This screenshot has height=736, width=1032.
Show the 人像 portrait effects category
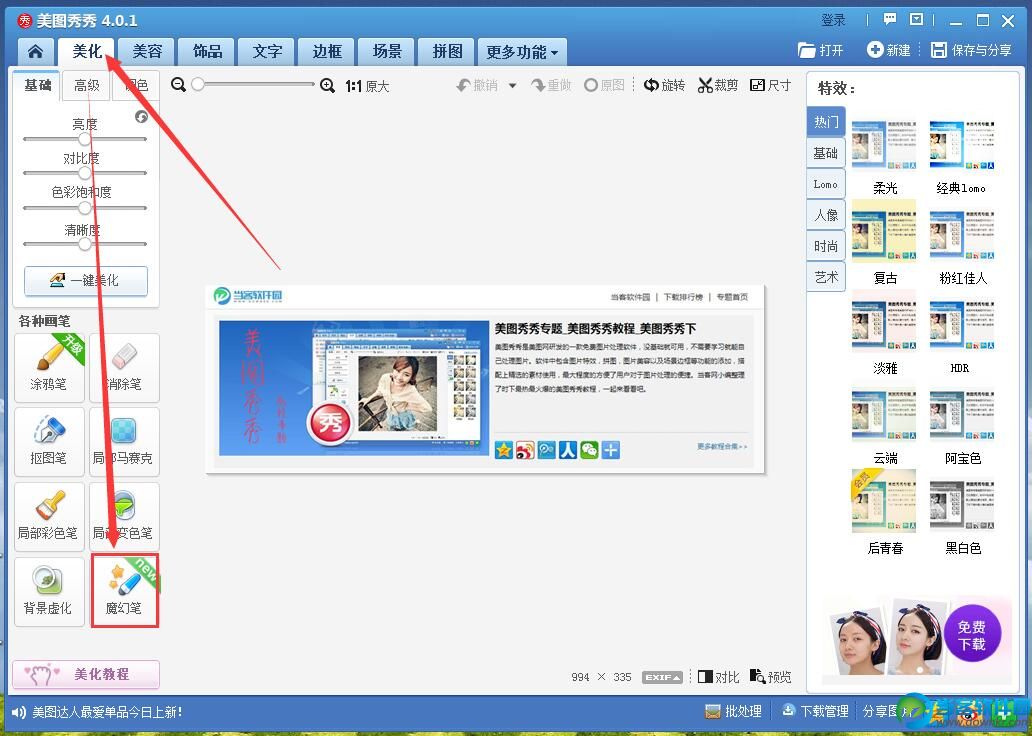[x=826, y=215]
